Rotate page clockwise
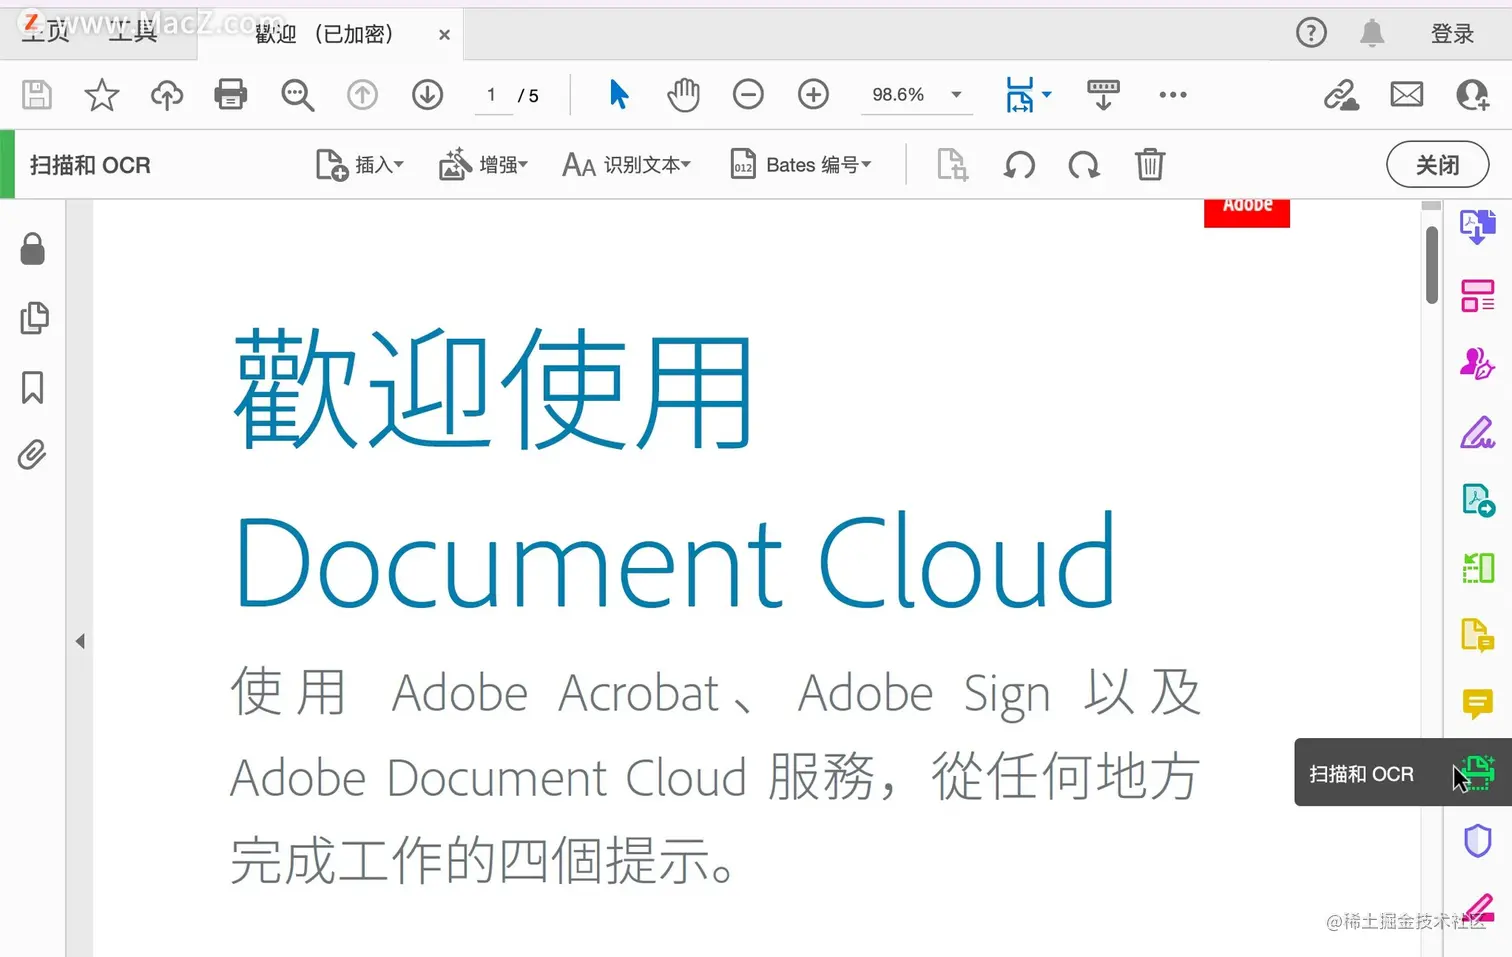This screenshot has width=1512, height=957. pos(1084,165)
